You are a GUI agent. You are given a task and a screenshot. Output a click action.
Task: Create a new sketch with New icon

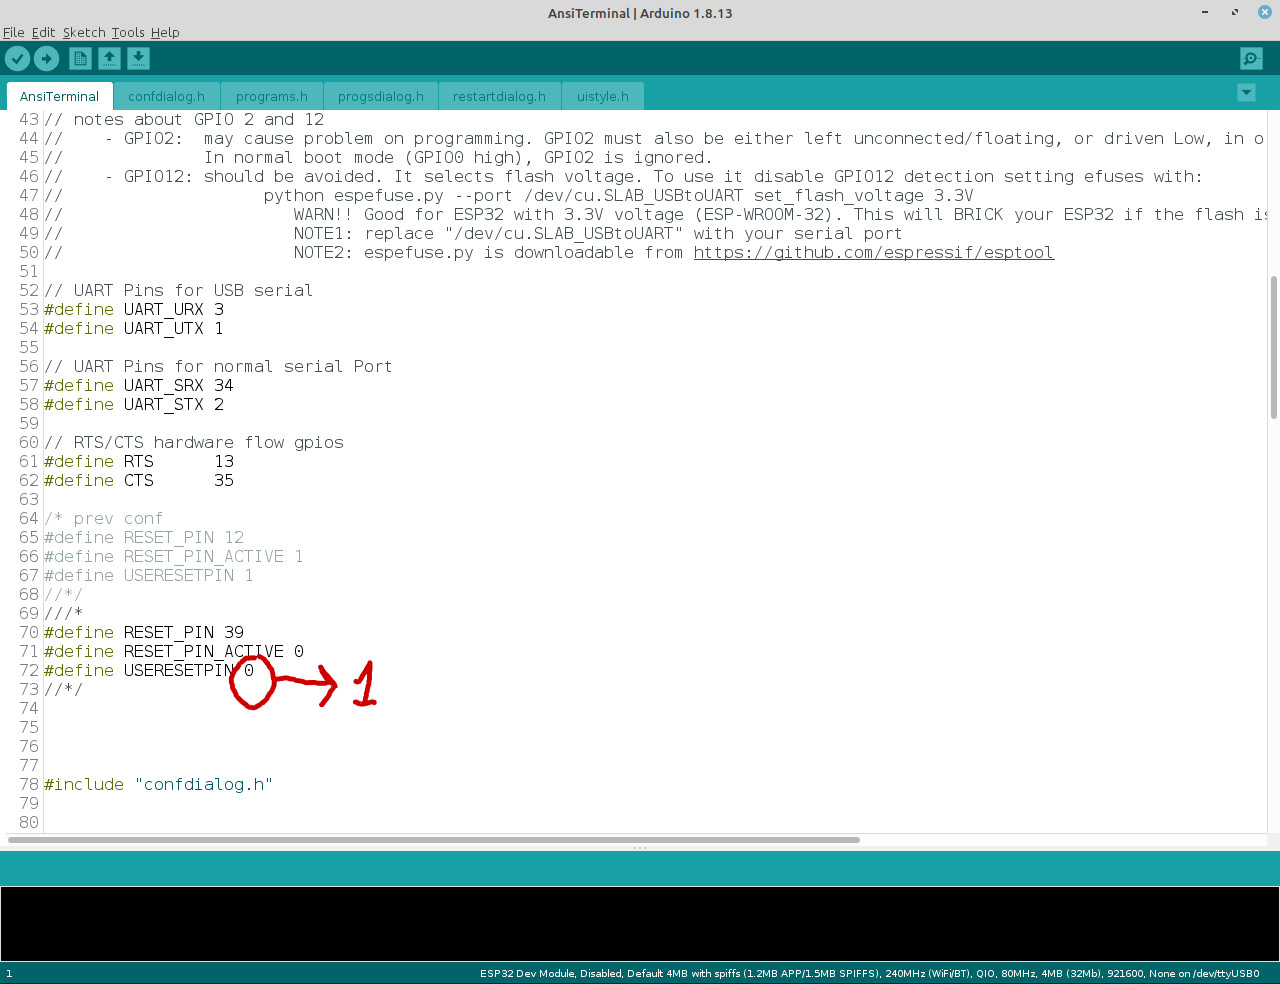pos(80,59)
